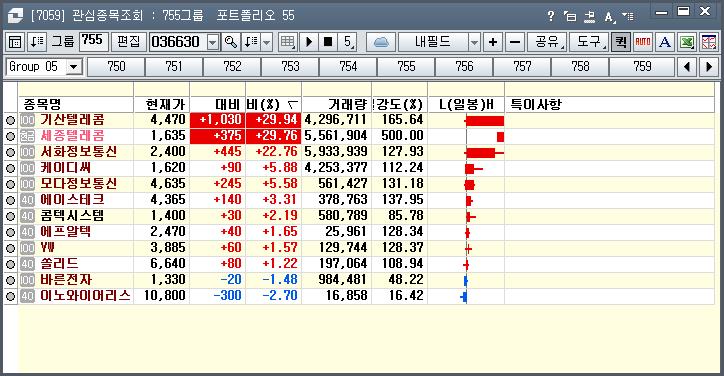Viewport: 724px width, 376px height.
Task: Click the stock search magnifier icon
Action: point(230,42)
